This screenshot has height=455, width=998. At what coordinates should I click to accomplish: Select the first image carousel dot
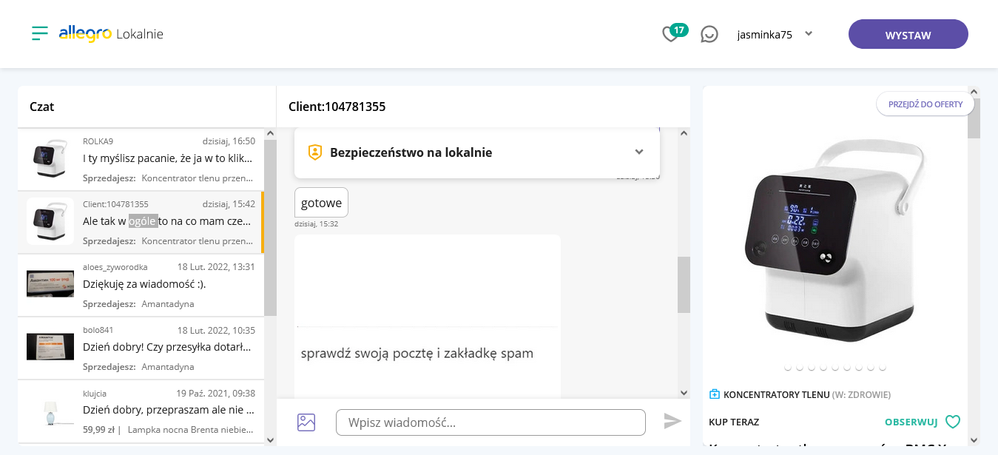tap(788, 368)
